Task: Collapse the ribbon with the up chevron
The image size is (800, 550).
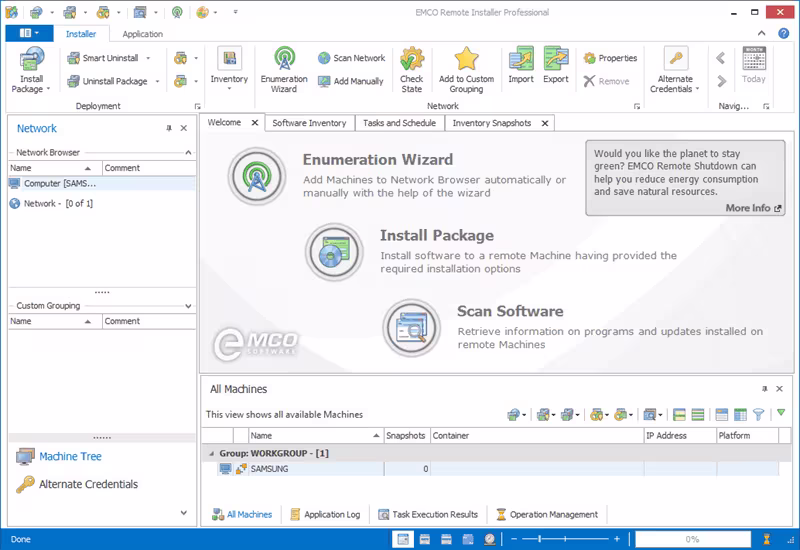Action: [x=761, y=33]
